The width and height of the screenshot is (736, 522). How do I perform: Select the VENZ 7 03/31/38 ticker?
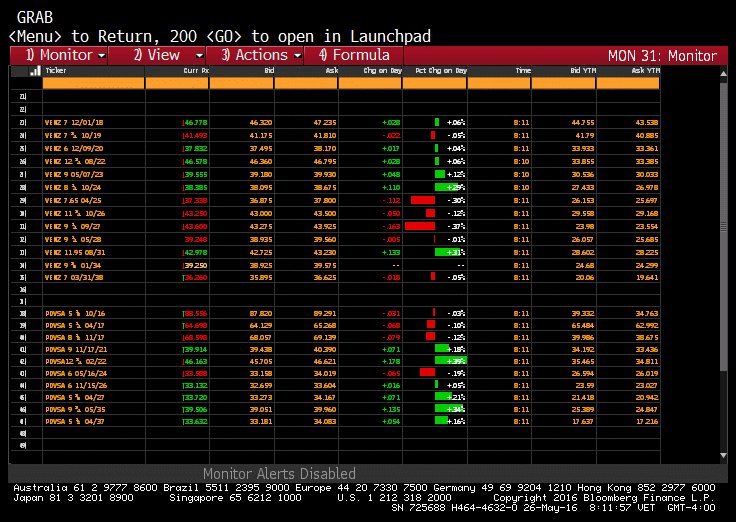[74, 277]
